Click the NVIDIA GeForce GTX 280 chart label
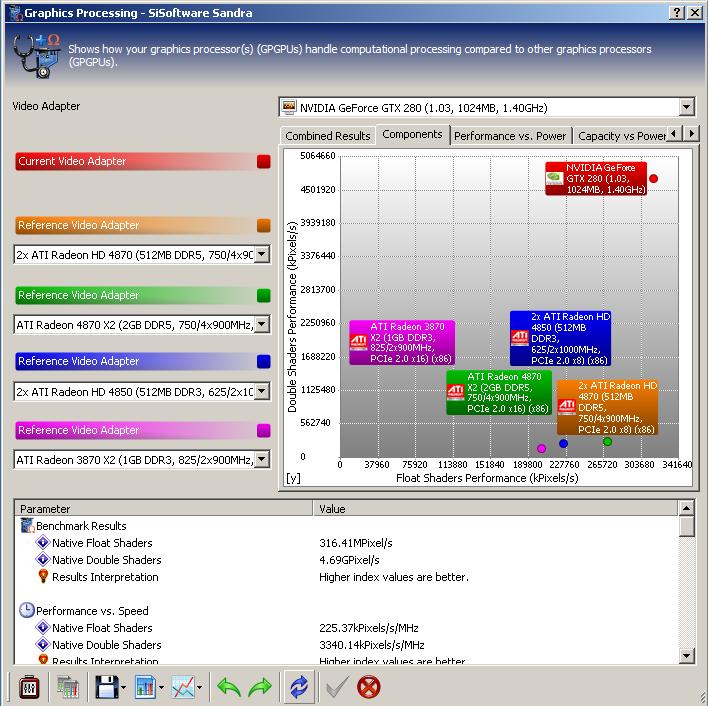The height and width of the screenshot is (706, 708). pos(596,178)
